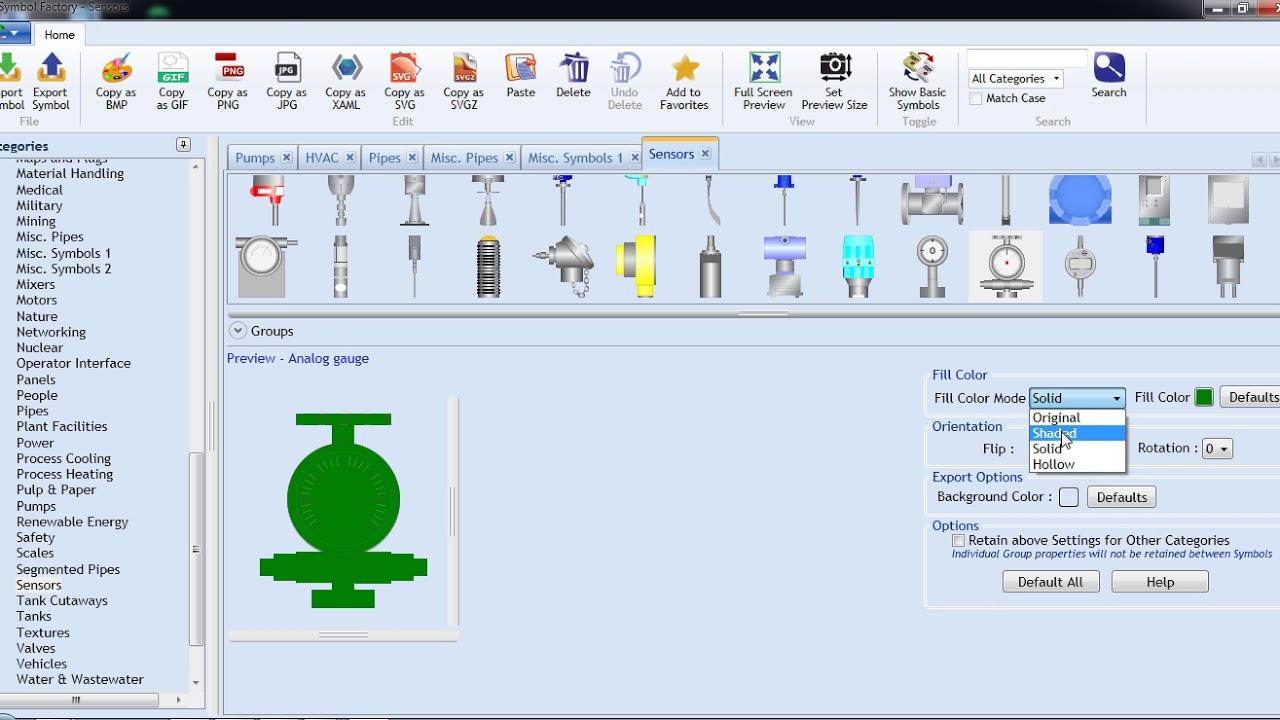Click Export Symbol in the File group

pyautogui.click(x=51, y=82)
